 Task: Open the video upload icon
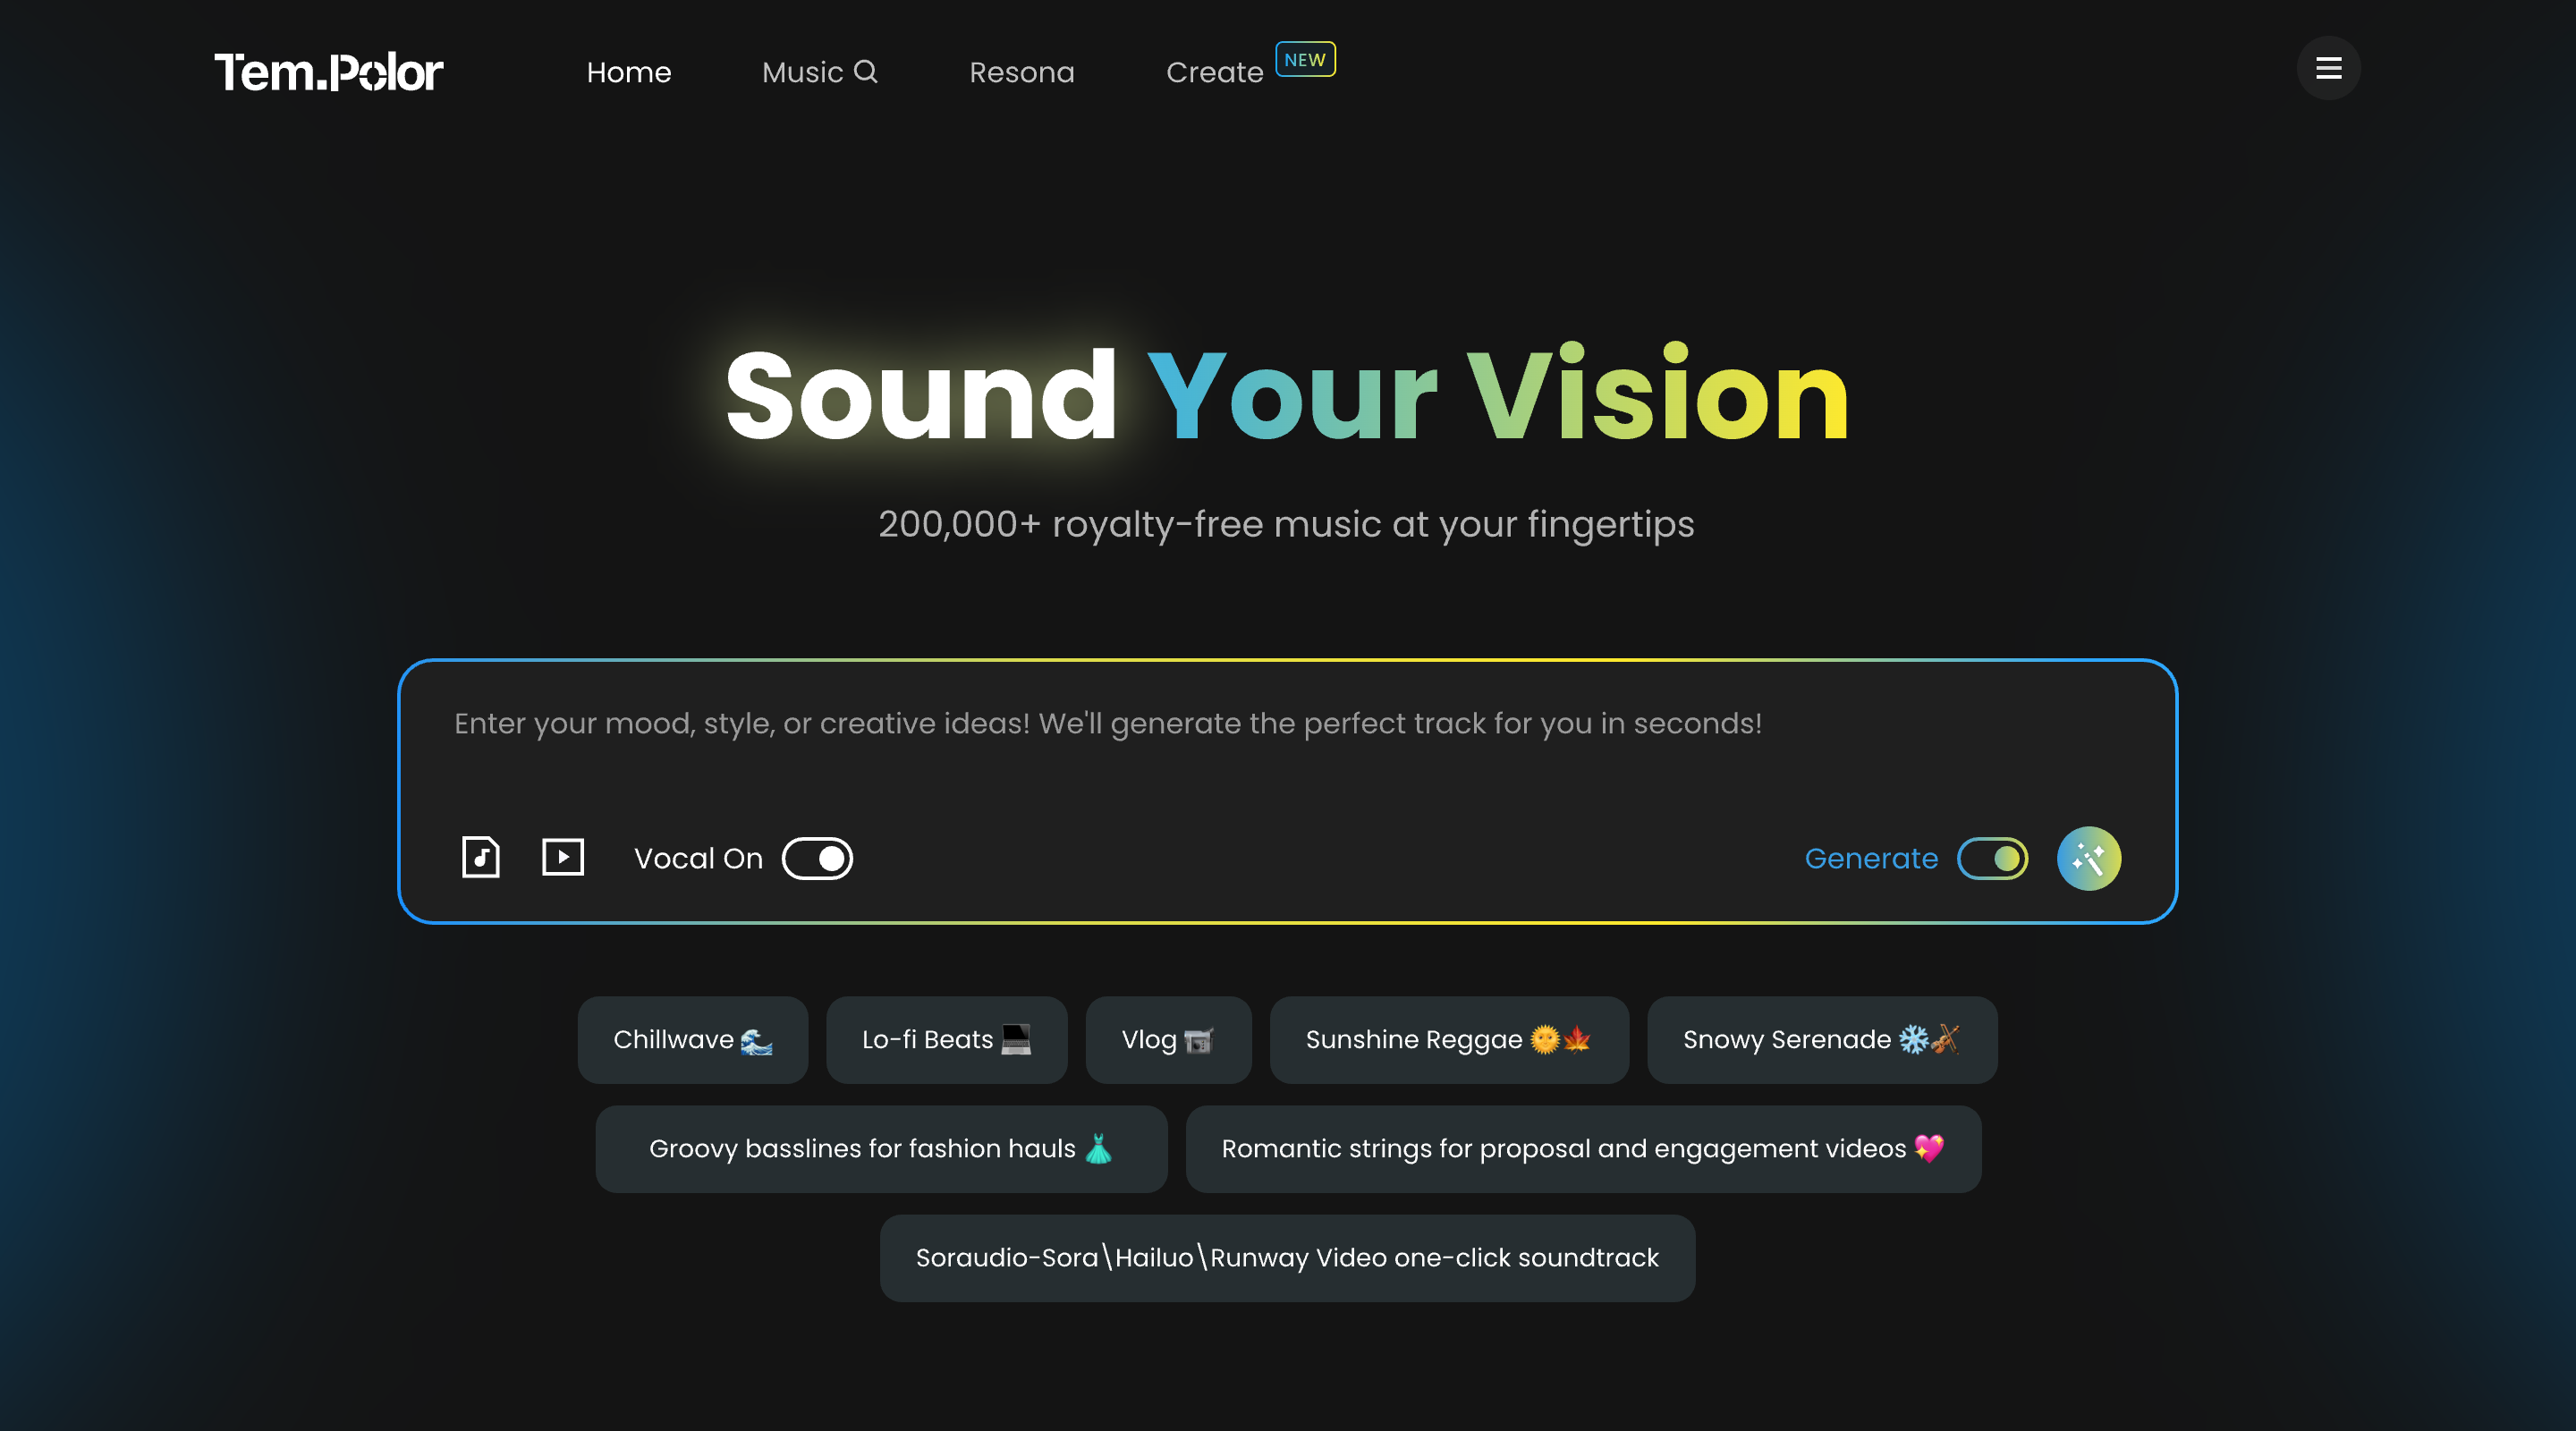pyautogui.click(x=563, y=857)
